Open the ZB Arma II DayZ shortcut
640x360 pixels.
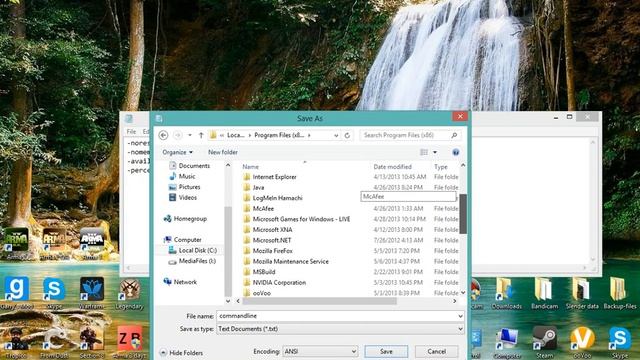130,342
